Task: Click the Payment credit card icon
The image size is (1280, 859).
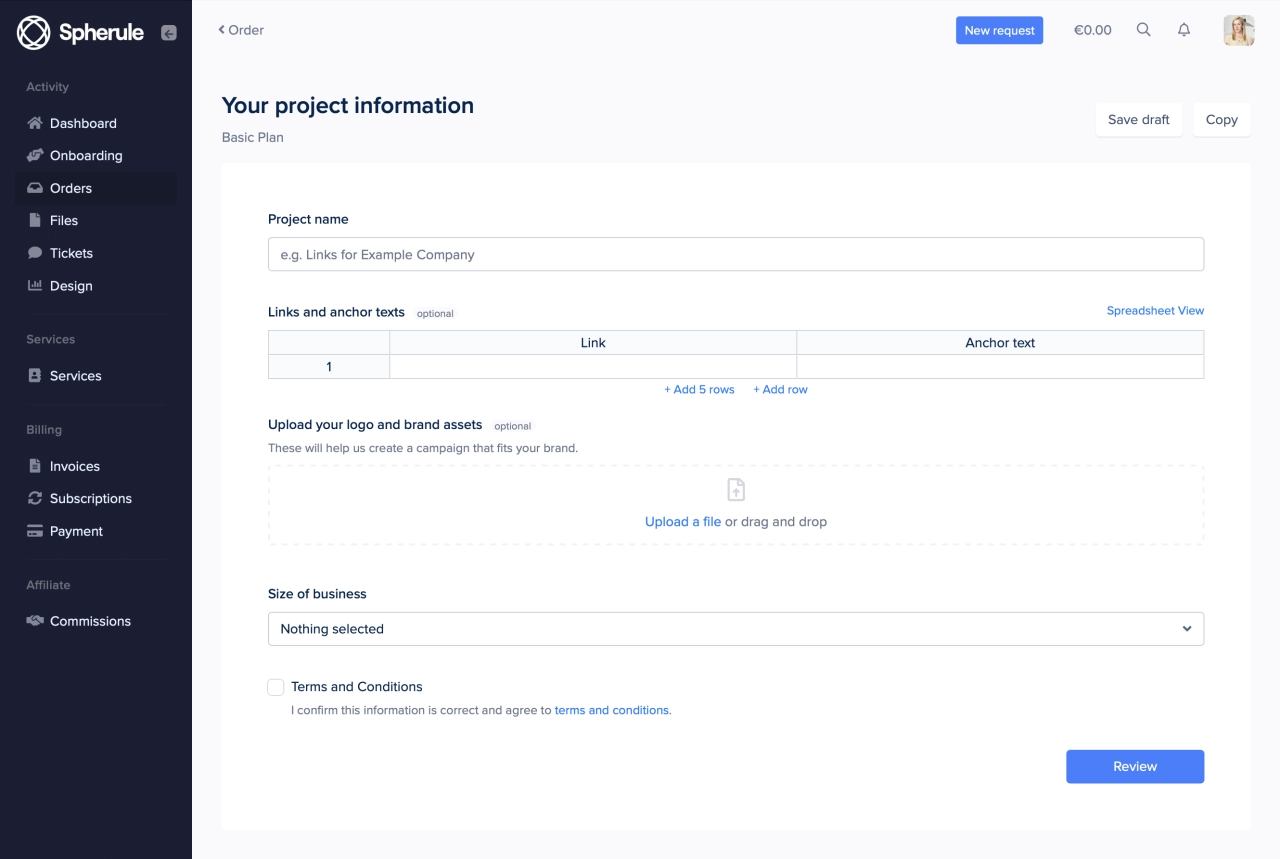Action: click(x=35, y=531)
